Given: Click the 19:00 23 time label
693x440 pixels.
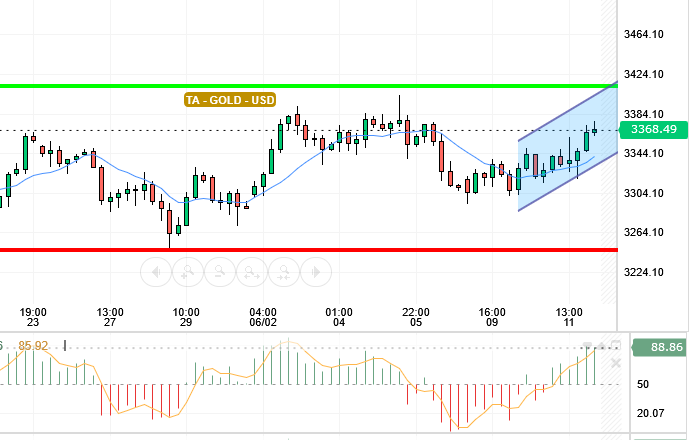Looking at the screenshot, I should (x=33, y=317).
